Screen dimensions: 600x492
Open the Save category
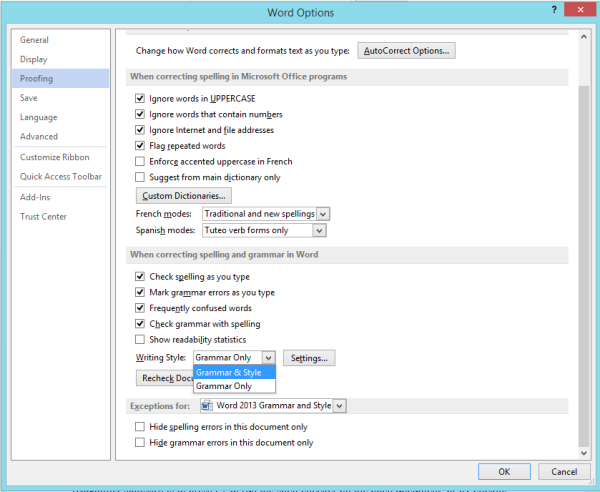pos(60,98)
